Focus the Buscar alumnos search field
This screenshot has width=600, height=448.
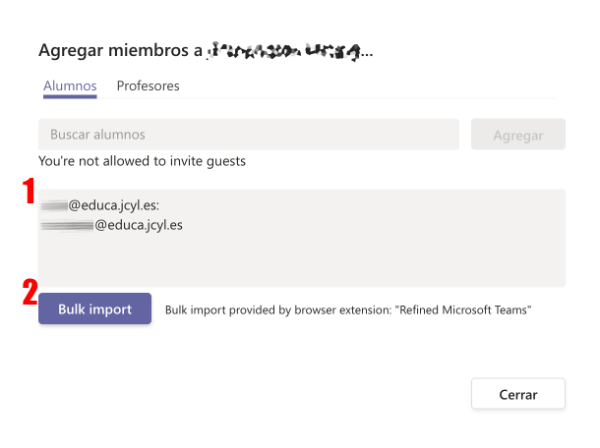click(x=249, y=134)
